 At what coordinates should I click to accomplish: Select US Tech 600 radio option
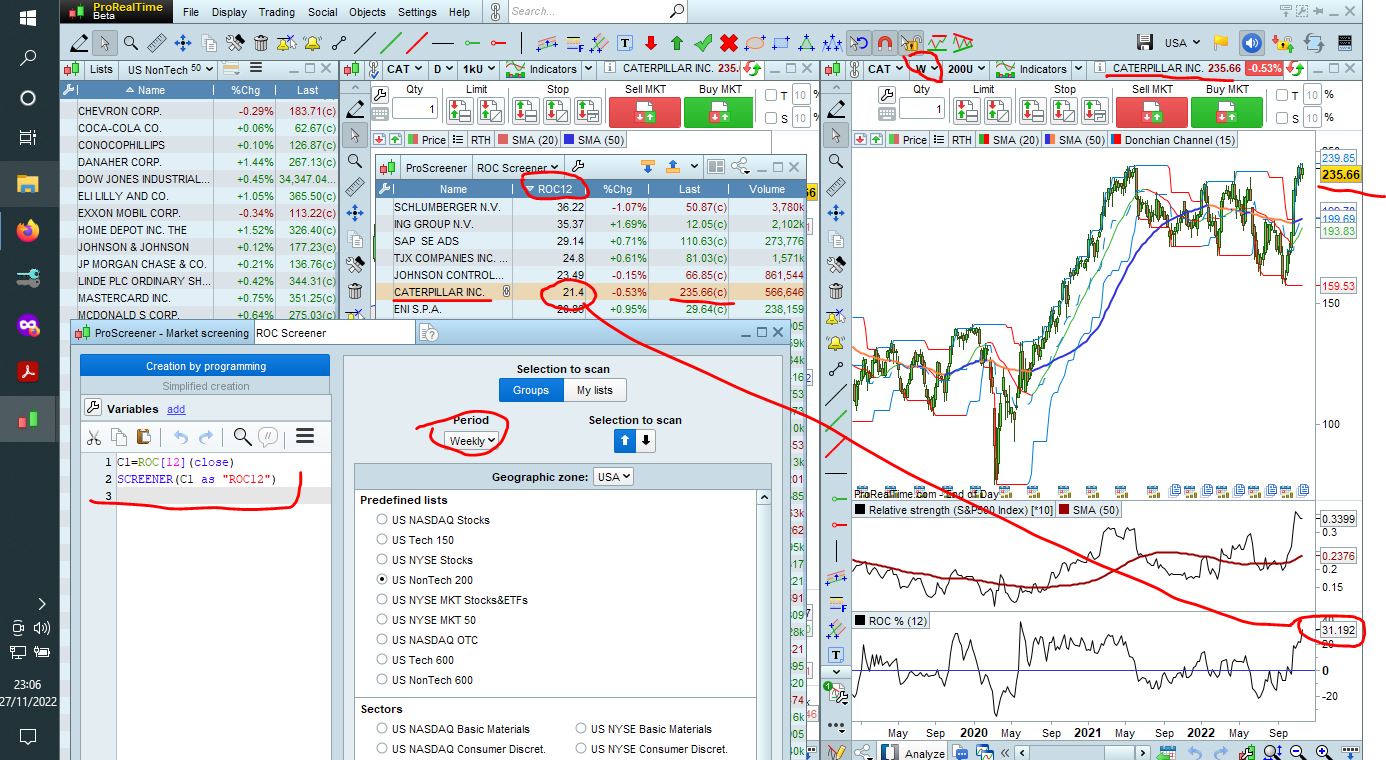point(382,660)
